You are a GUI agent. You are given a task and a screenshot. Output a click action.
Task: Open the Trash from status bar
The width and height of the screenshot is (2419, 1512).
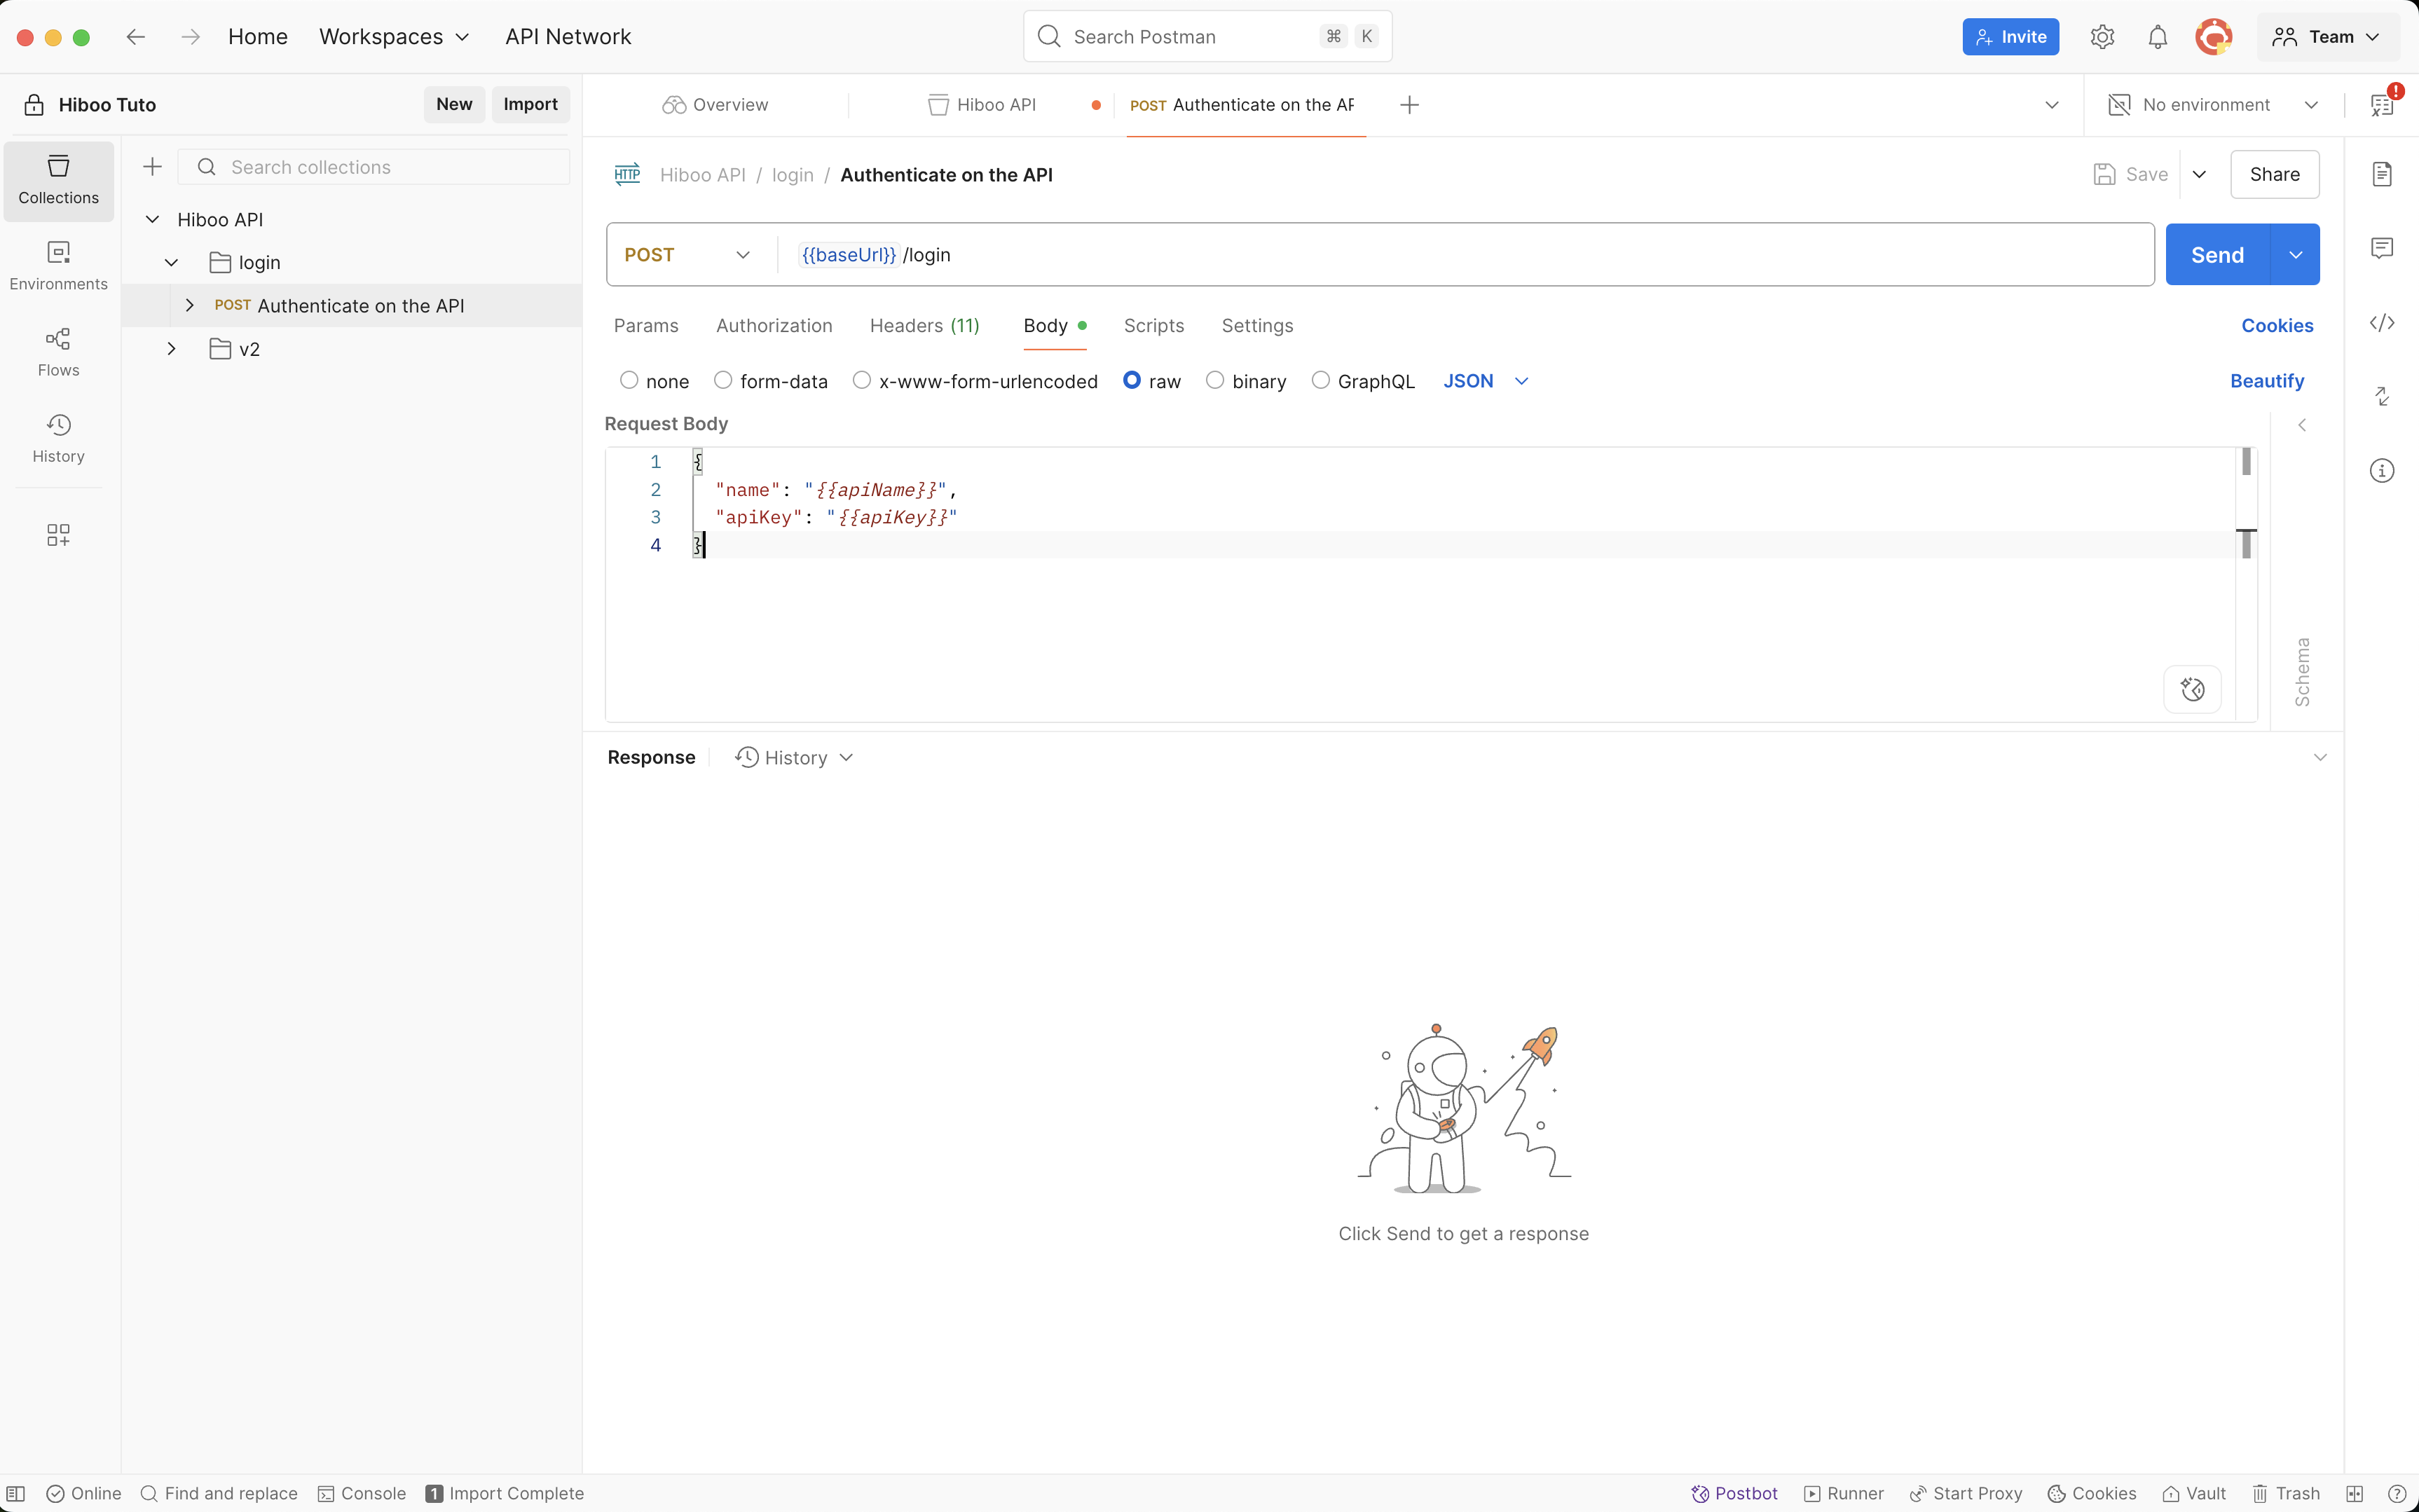2286,1493
